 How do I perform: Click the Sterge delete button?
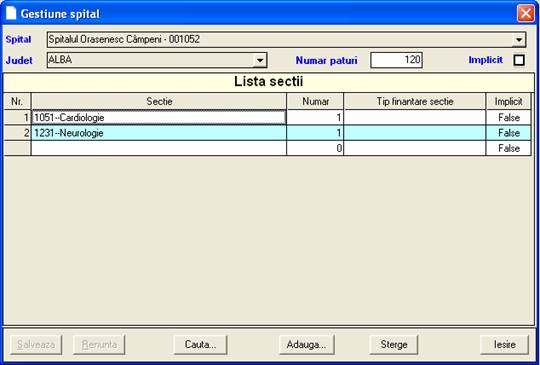pyautogui.click(x=394, y=345)
